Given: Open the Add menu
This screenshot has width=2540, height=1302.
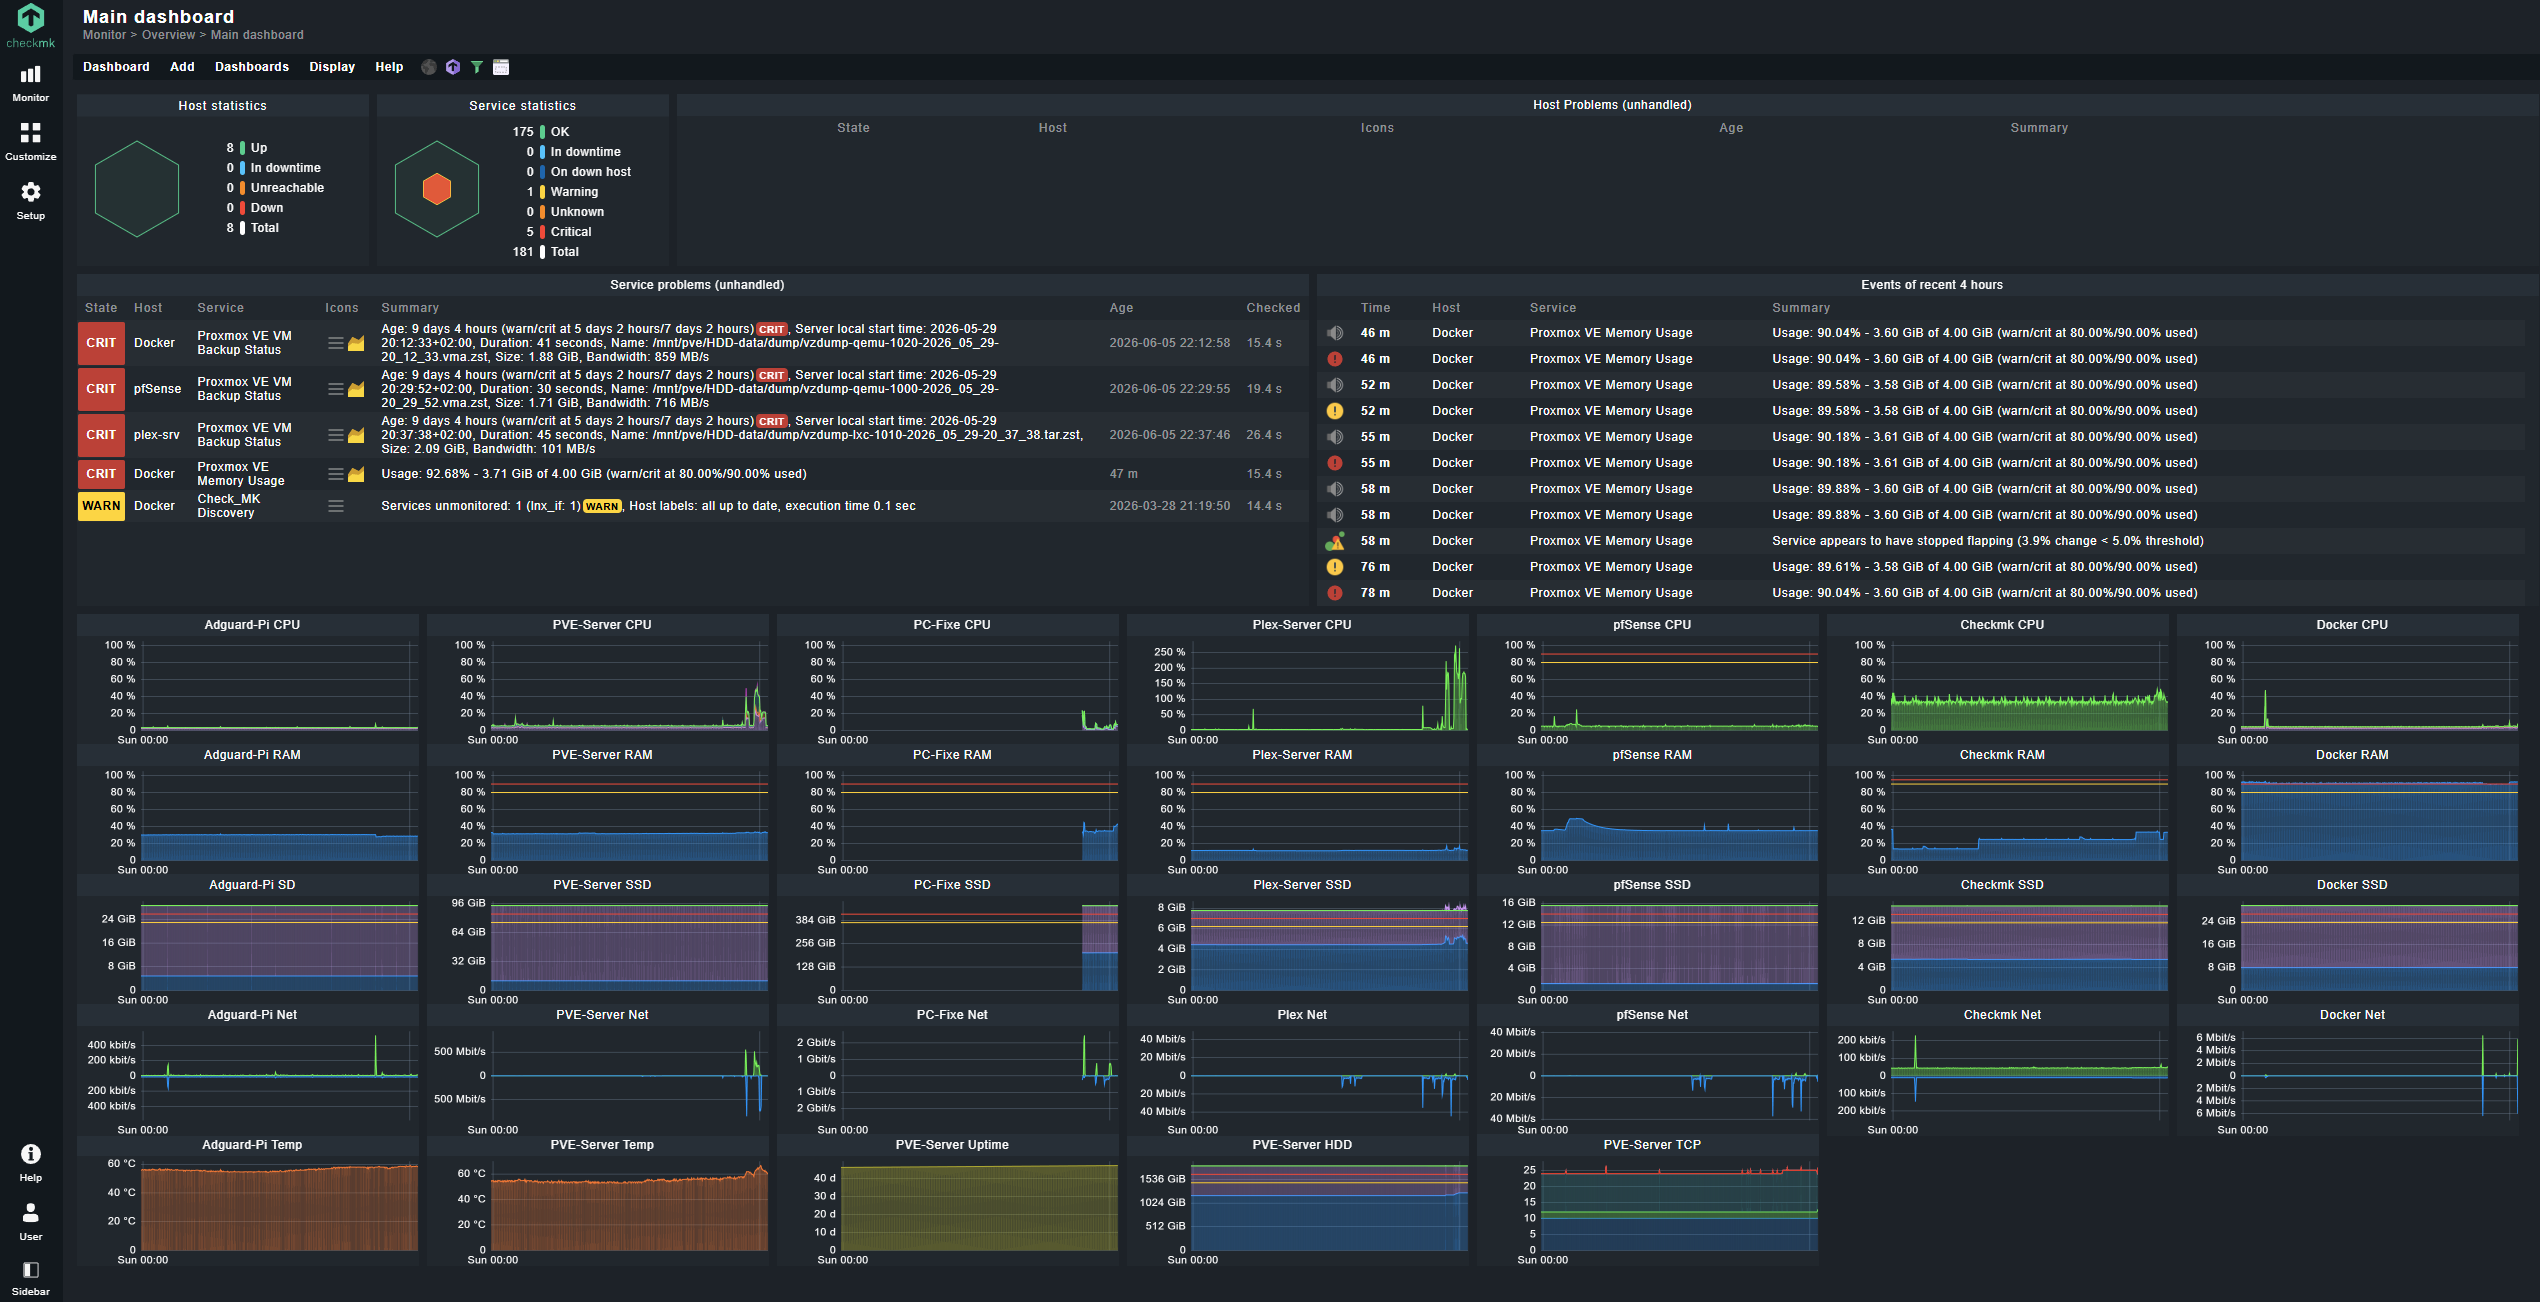Looking at the screenshot, I should pyautogui.click(x=182, y=67).
